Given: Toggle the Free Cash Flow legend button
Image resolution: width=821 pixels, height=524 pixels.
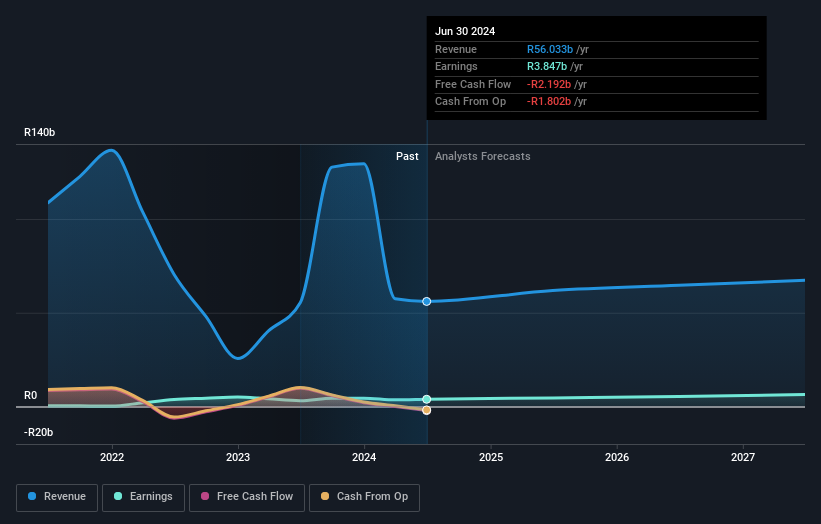Looking at the screenshot, I should click(247, 497).
